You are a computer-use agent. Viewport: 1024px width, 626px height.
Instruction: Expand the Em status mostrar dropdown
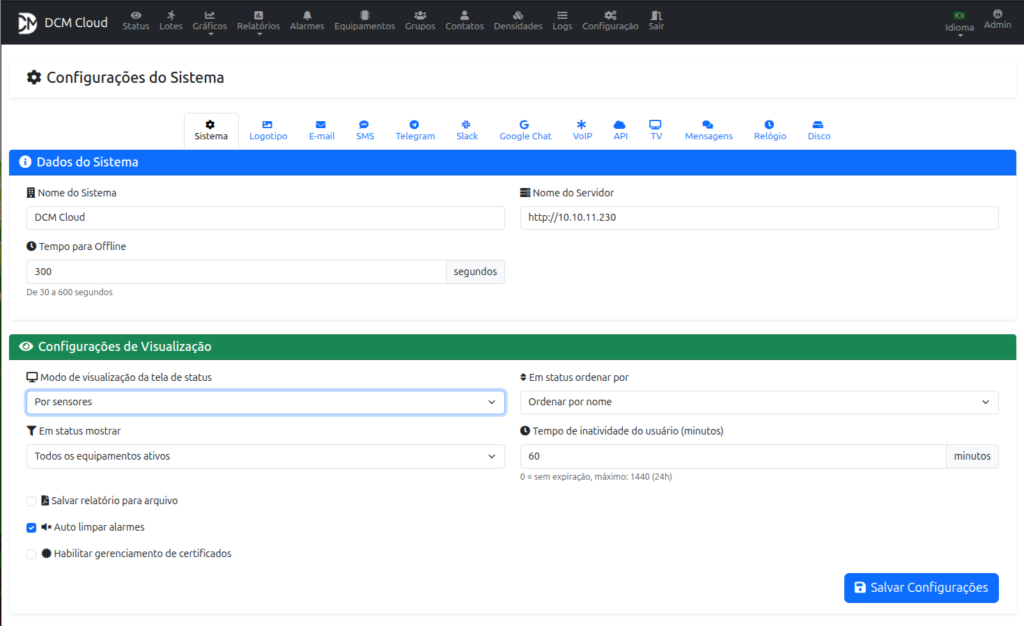(x=265, y=456)
